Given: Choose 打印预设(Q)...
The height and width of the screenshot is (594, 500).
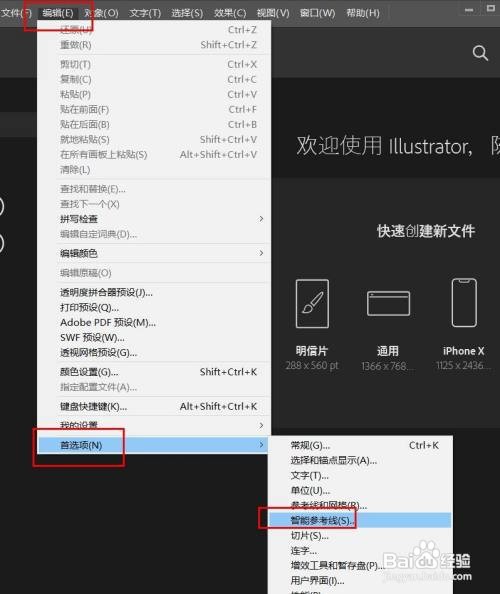Looking at the screenshot, I should click(154, 307).
